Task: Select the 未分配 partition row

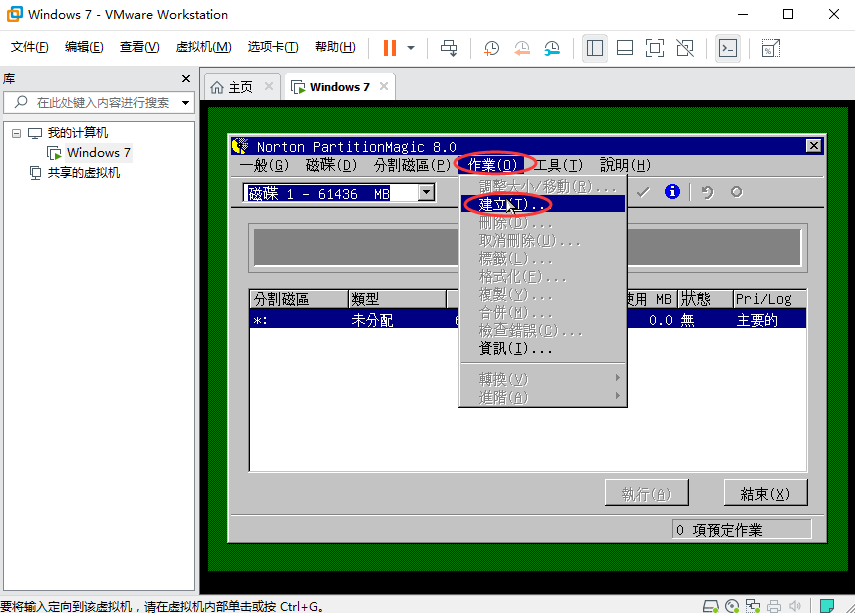Action: click(x=527, y=320)
